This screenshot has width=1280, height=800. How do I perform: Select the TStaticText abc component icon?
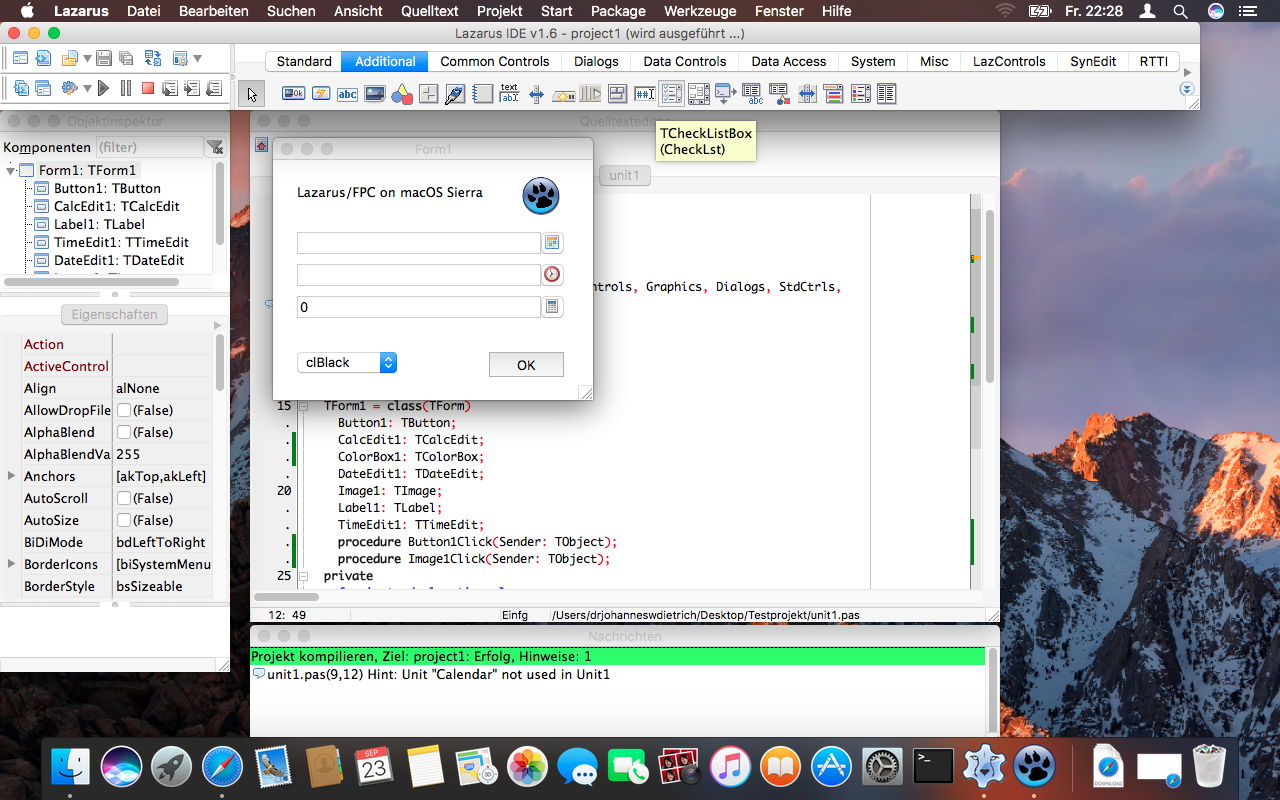pyautogui.click(x=347, y=94)
